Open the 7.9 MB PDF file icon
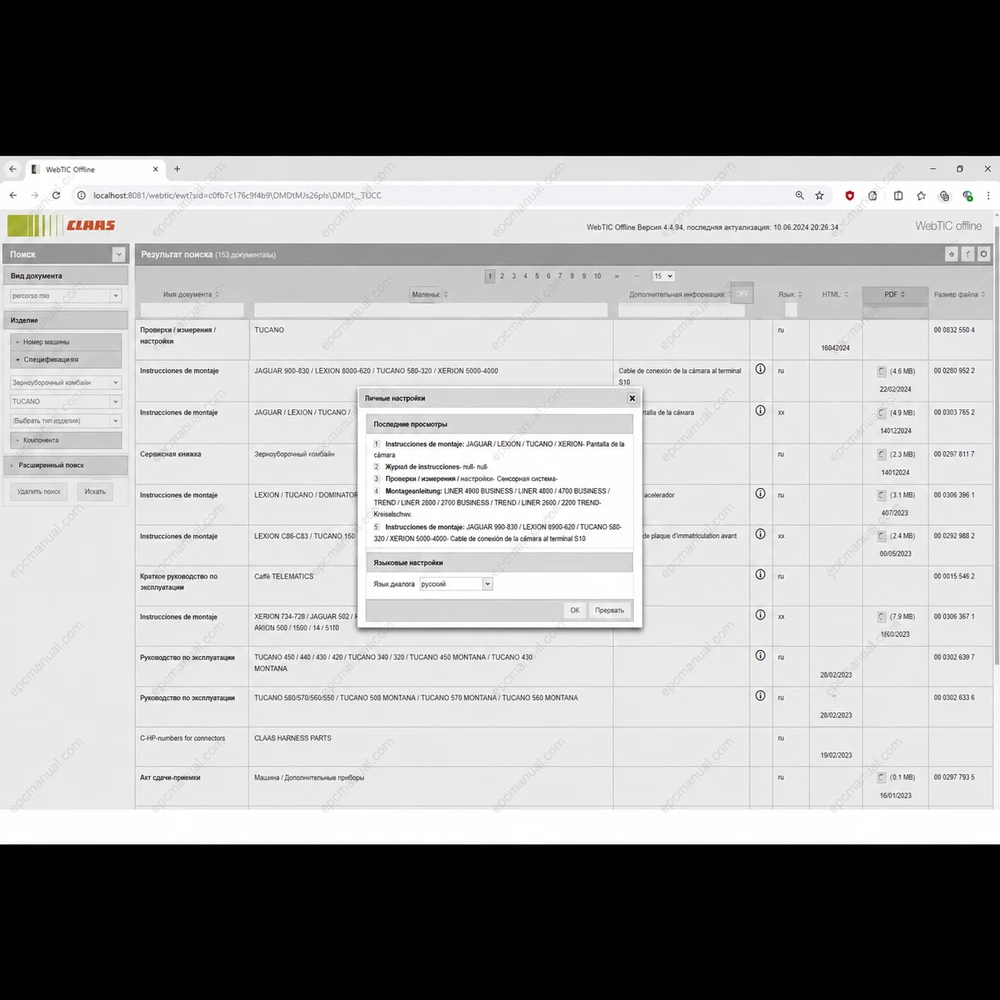This screenshot has width=1000, height=1000. pos(881,617)
